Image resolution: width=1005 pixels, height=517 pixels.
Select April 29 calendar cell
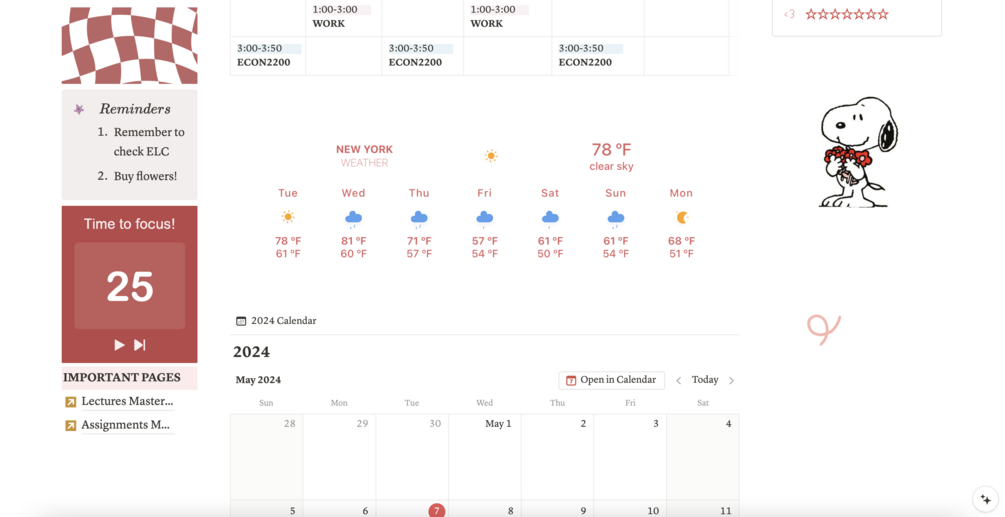point(340,457)
